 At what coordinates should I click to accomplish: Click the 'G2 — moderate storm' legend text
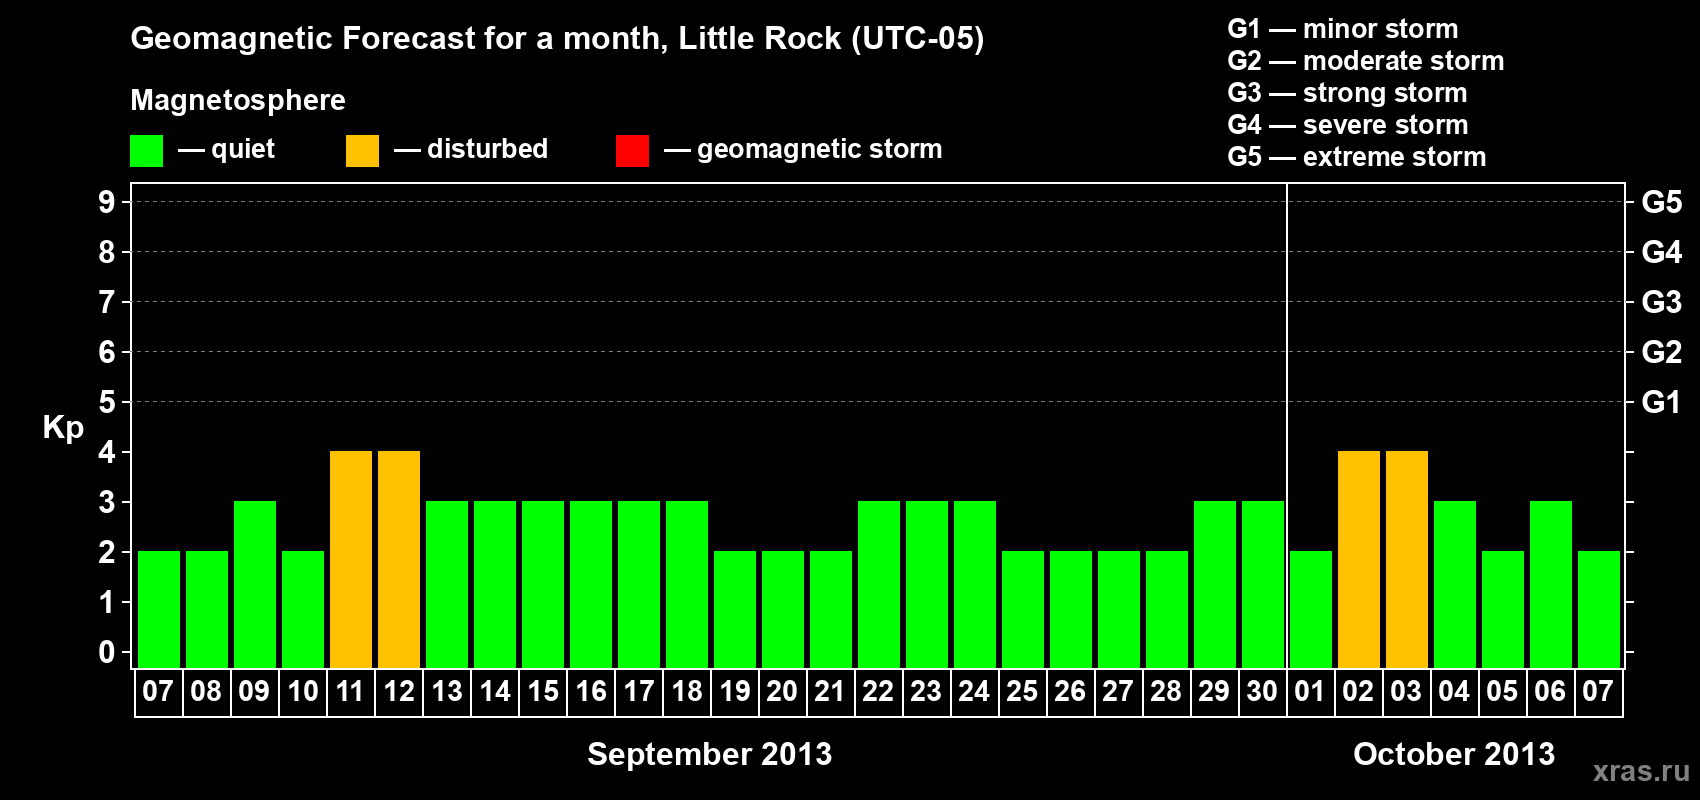pos(1366,61)
